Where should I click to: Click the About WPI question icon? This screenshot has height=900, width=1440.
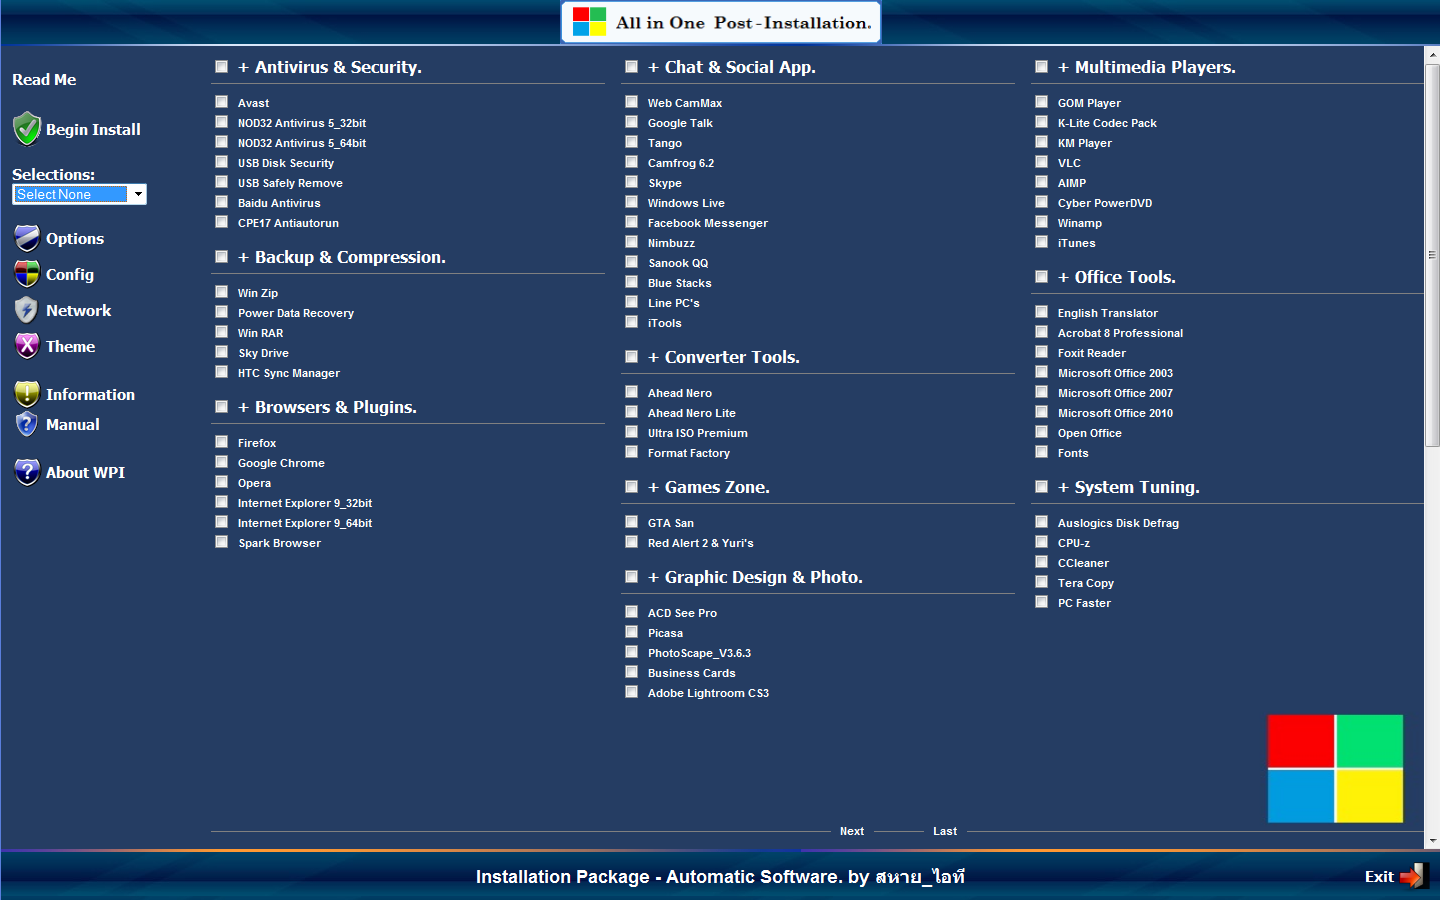click(x=27, y=472)
